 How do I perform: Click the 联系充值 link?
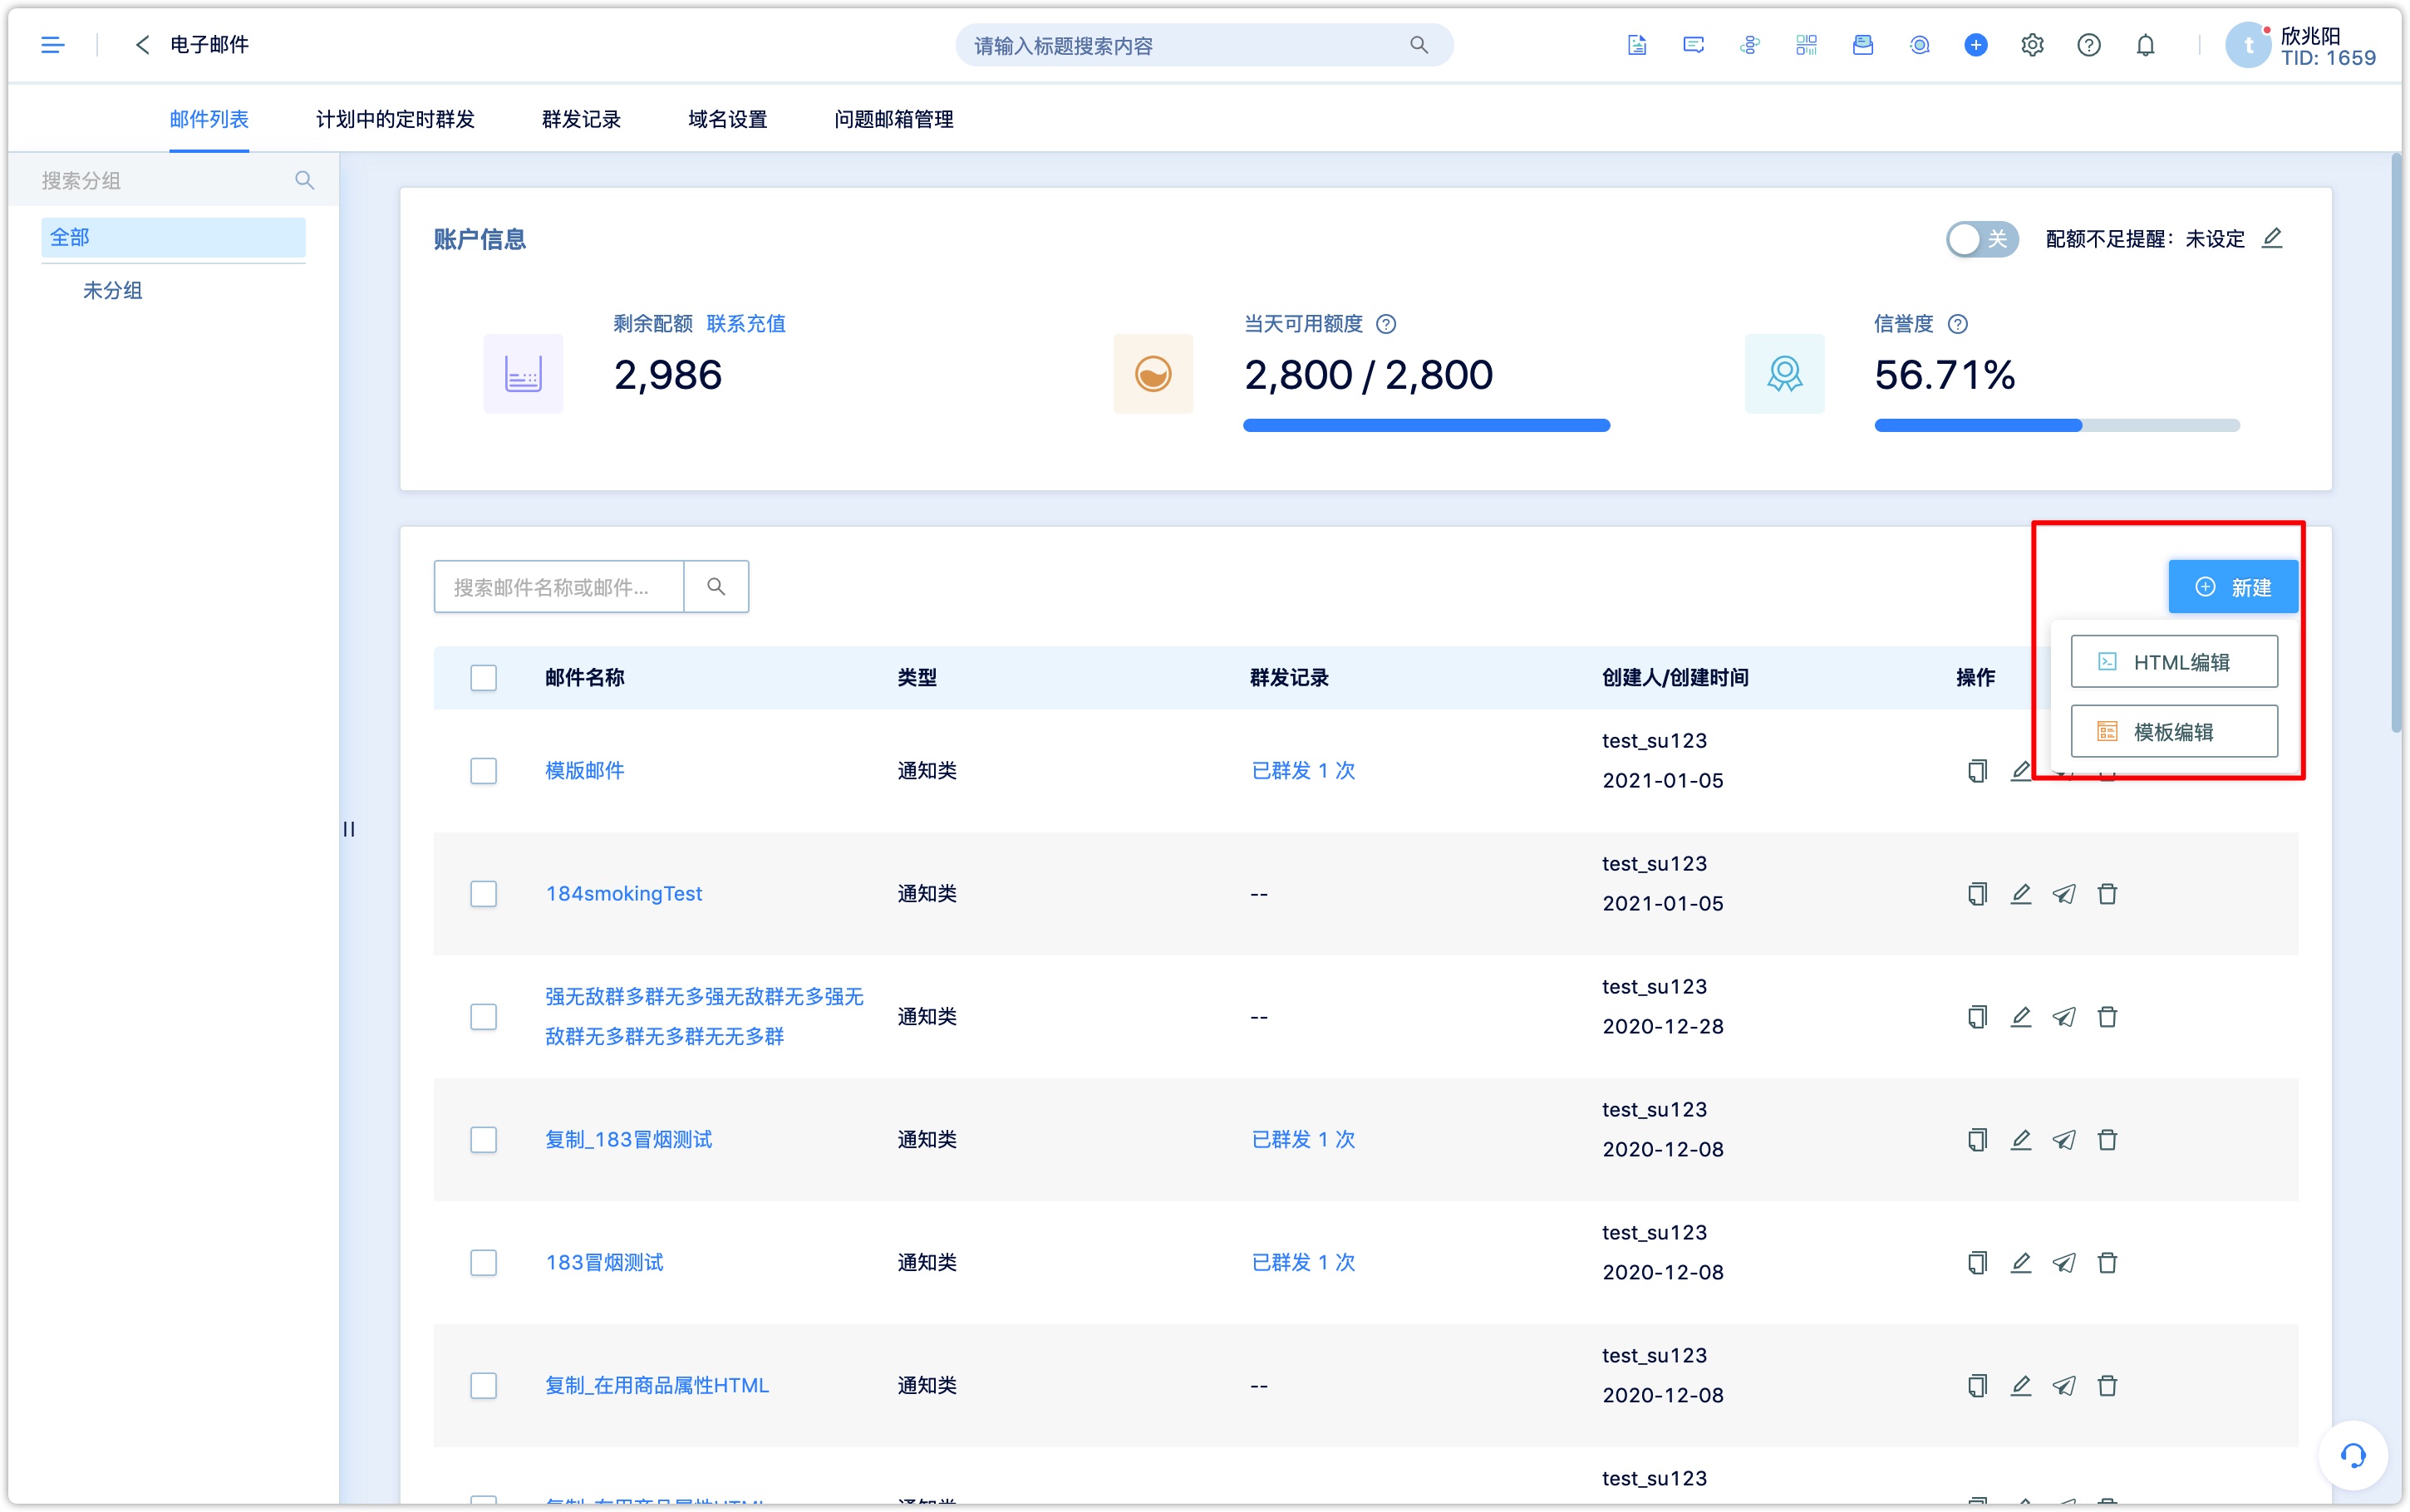point(746,324)
